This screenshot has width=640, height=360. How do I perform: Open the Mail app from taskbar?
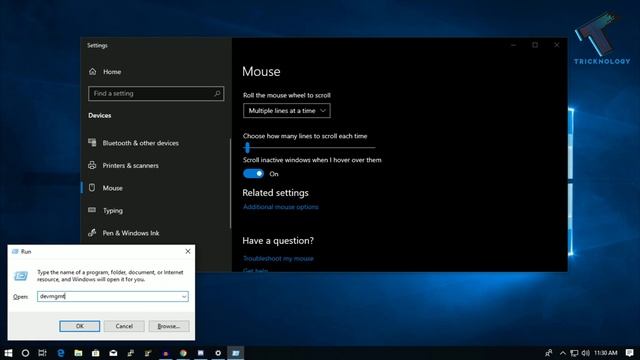click(x=113, y=353)
